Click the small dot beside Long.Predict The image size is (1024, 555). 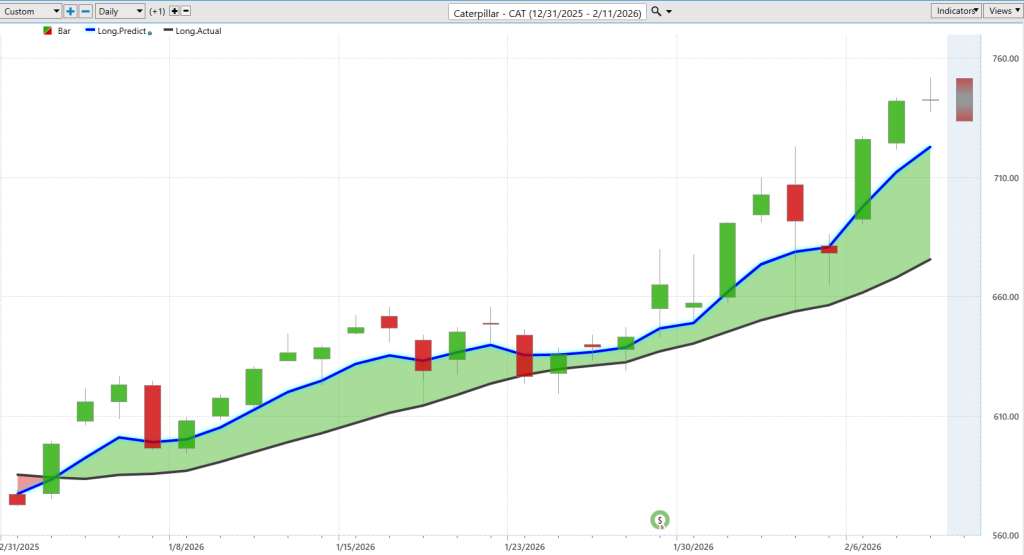pos(150,33)
